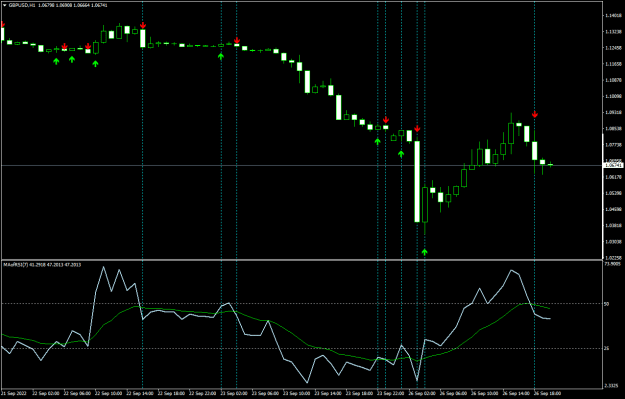Open the chart menu triangle beside GBPUSD,H1

pos(5,5)
